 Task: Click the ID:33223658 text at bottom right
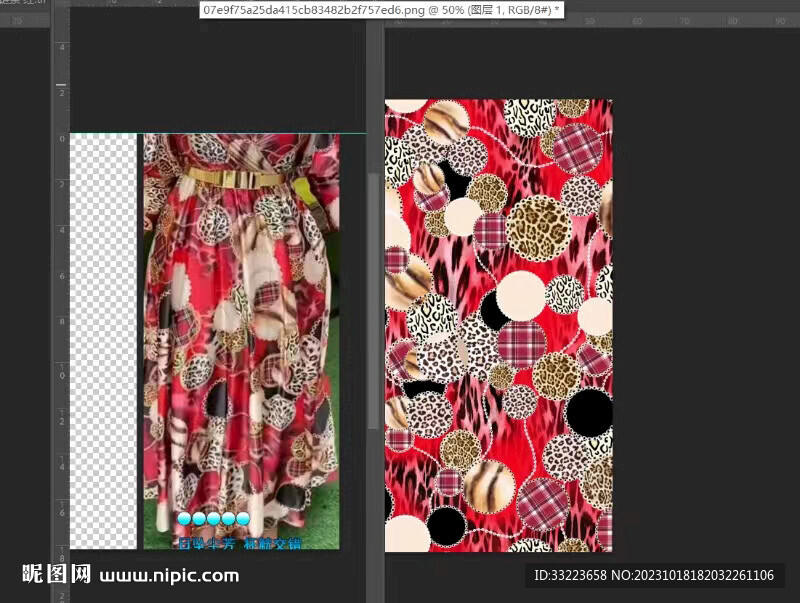click(653, 575)
